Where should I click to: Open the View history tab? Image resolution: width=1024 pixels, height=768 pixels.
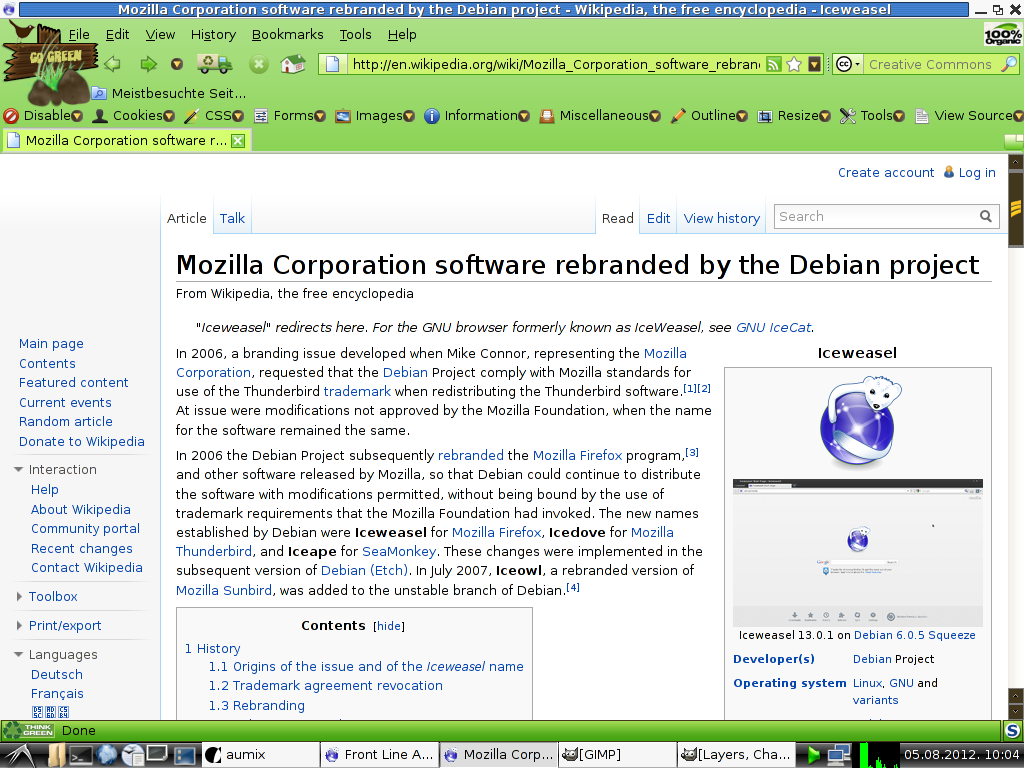pyautogui.click(x=722, y=218)
